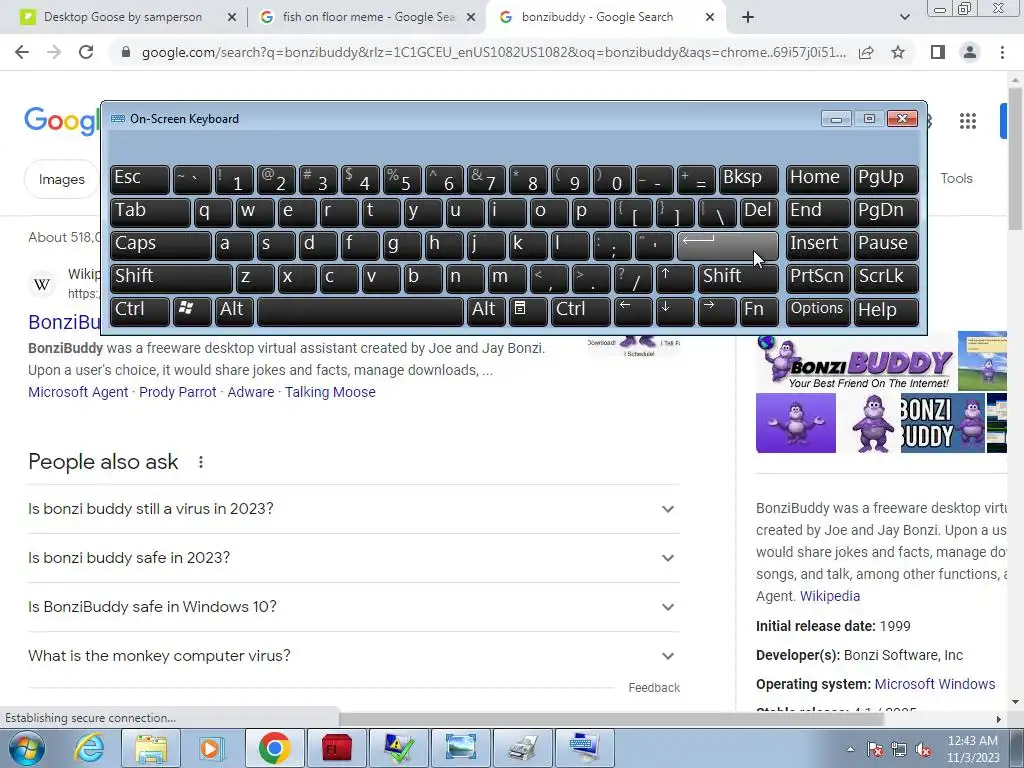Toggle the left Alt key
The image size is (1024, 768).
click(234, 310)
